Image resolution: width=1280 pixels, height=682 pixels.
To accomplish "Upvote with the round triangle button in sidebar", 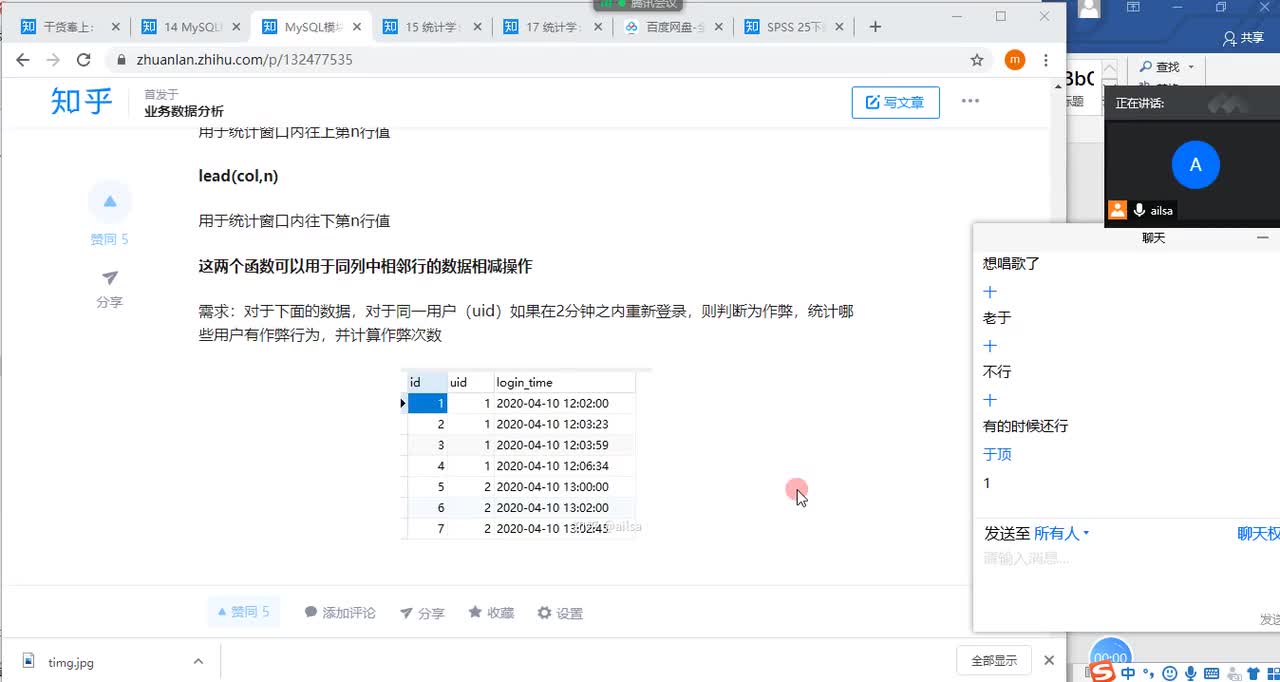I will [x=110, y=201].
